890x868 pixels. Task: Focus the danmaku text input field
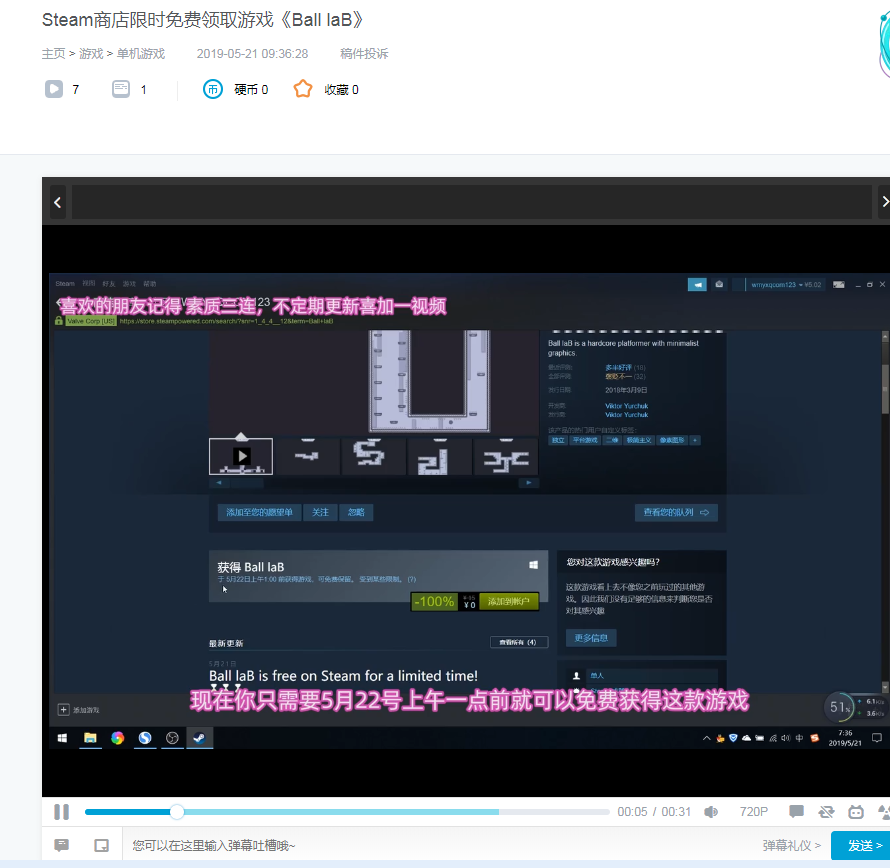pos(443,845)
